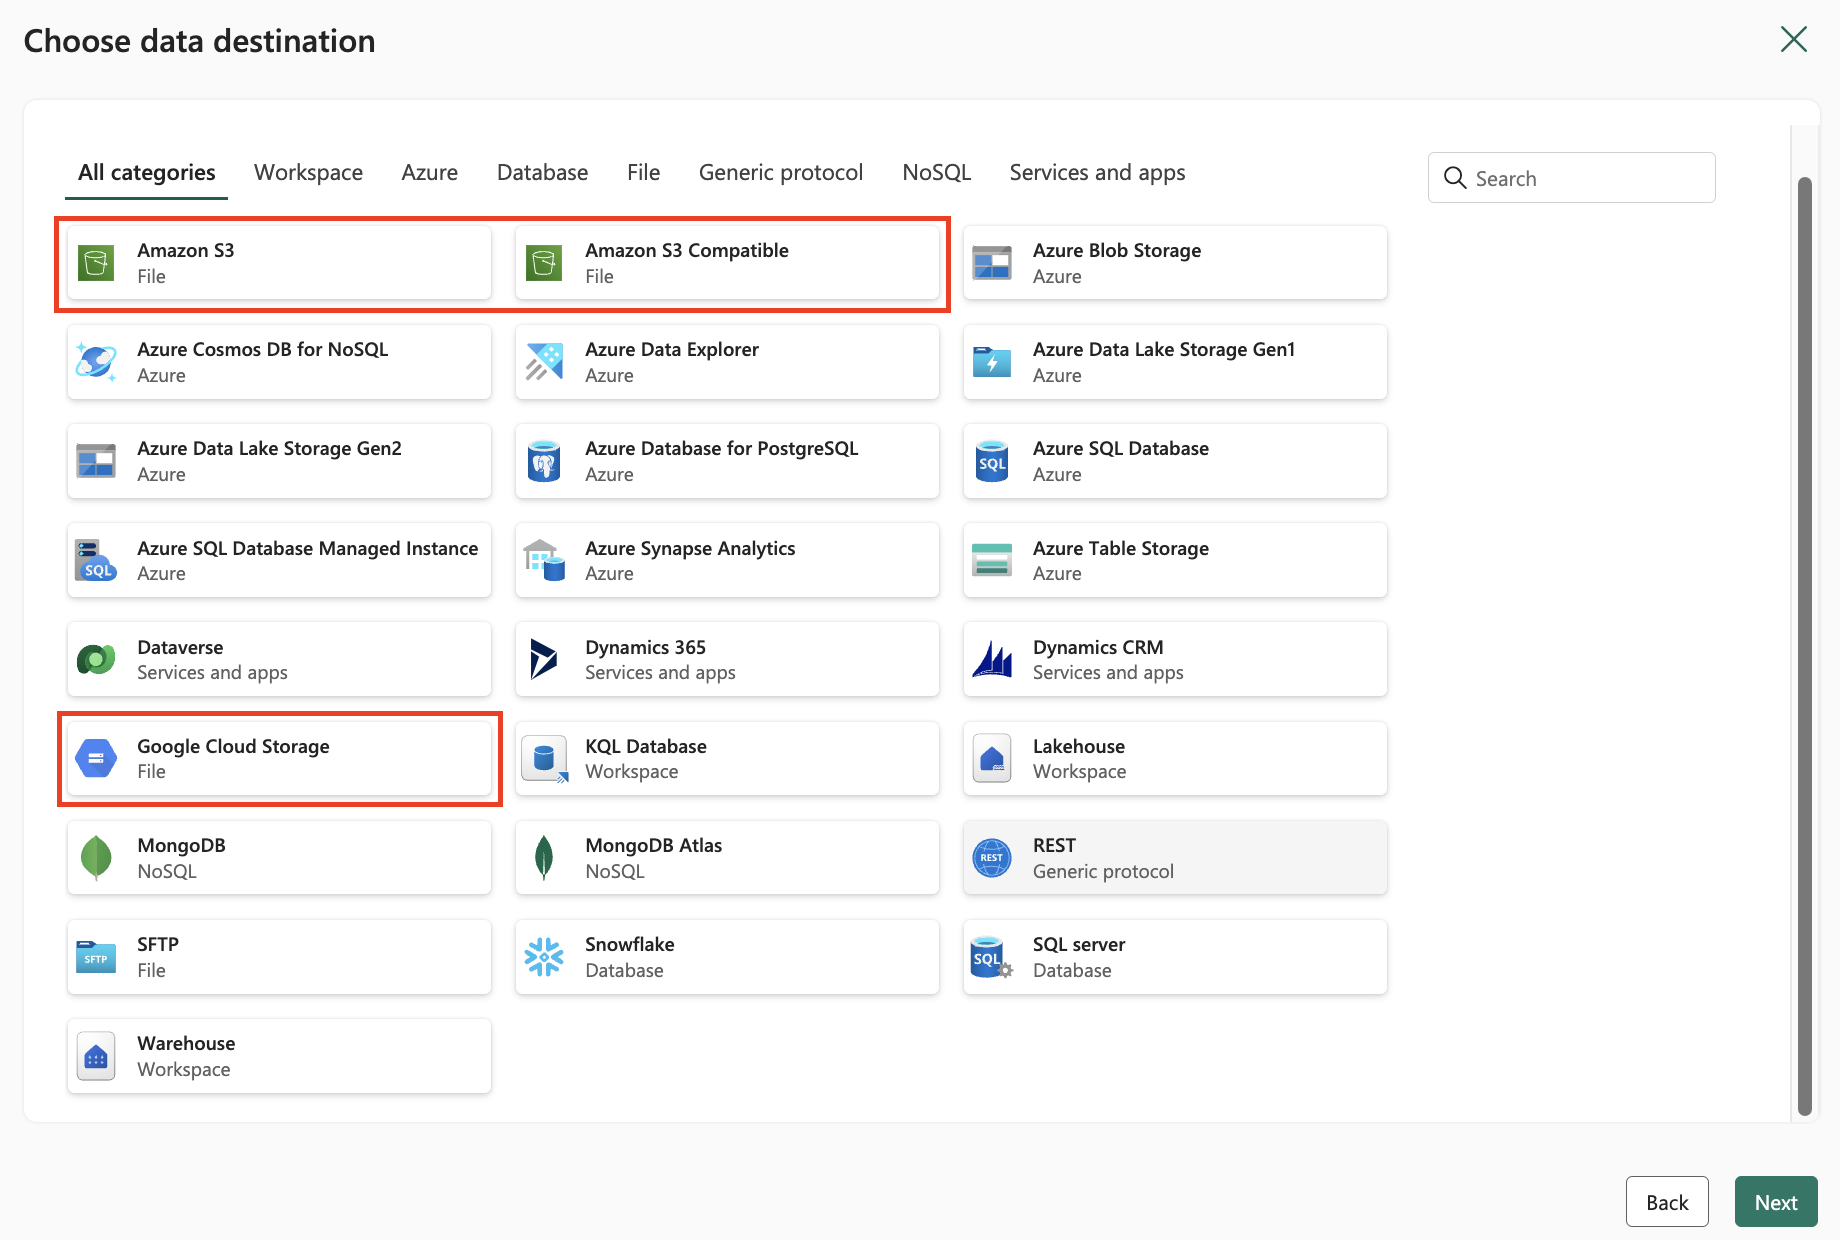Select Azure SQL Database title text
This screenshot has height=1240, width=1840.
(1121, 448)
